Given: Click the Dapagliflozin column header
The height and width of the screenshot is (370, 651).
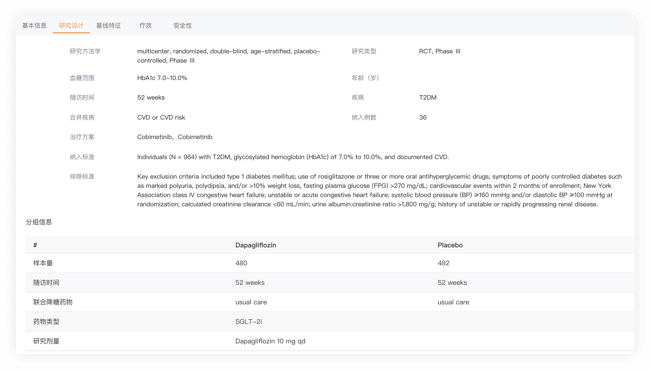Looking at the screenshot, I should pyautogui.click(x=255, y=245).
